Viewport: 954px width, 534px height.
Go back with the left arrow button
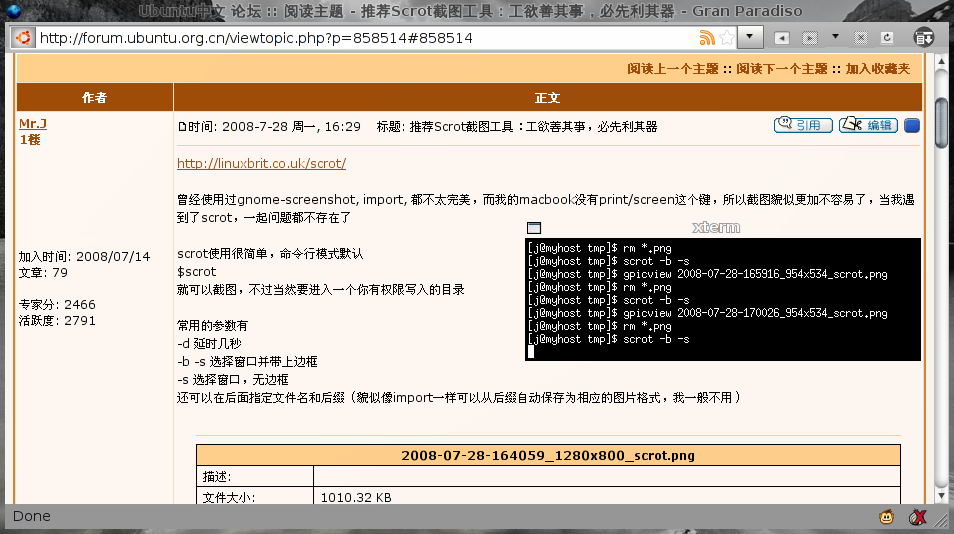[782, 38]
